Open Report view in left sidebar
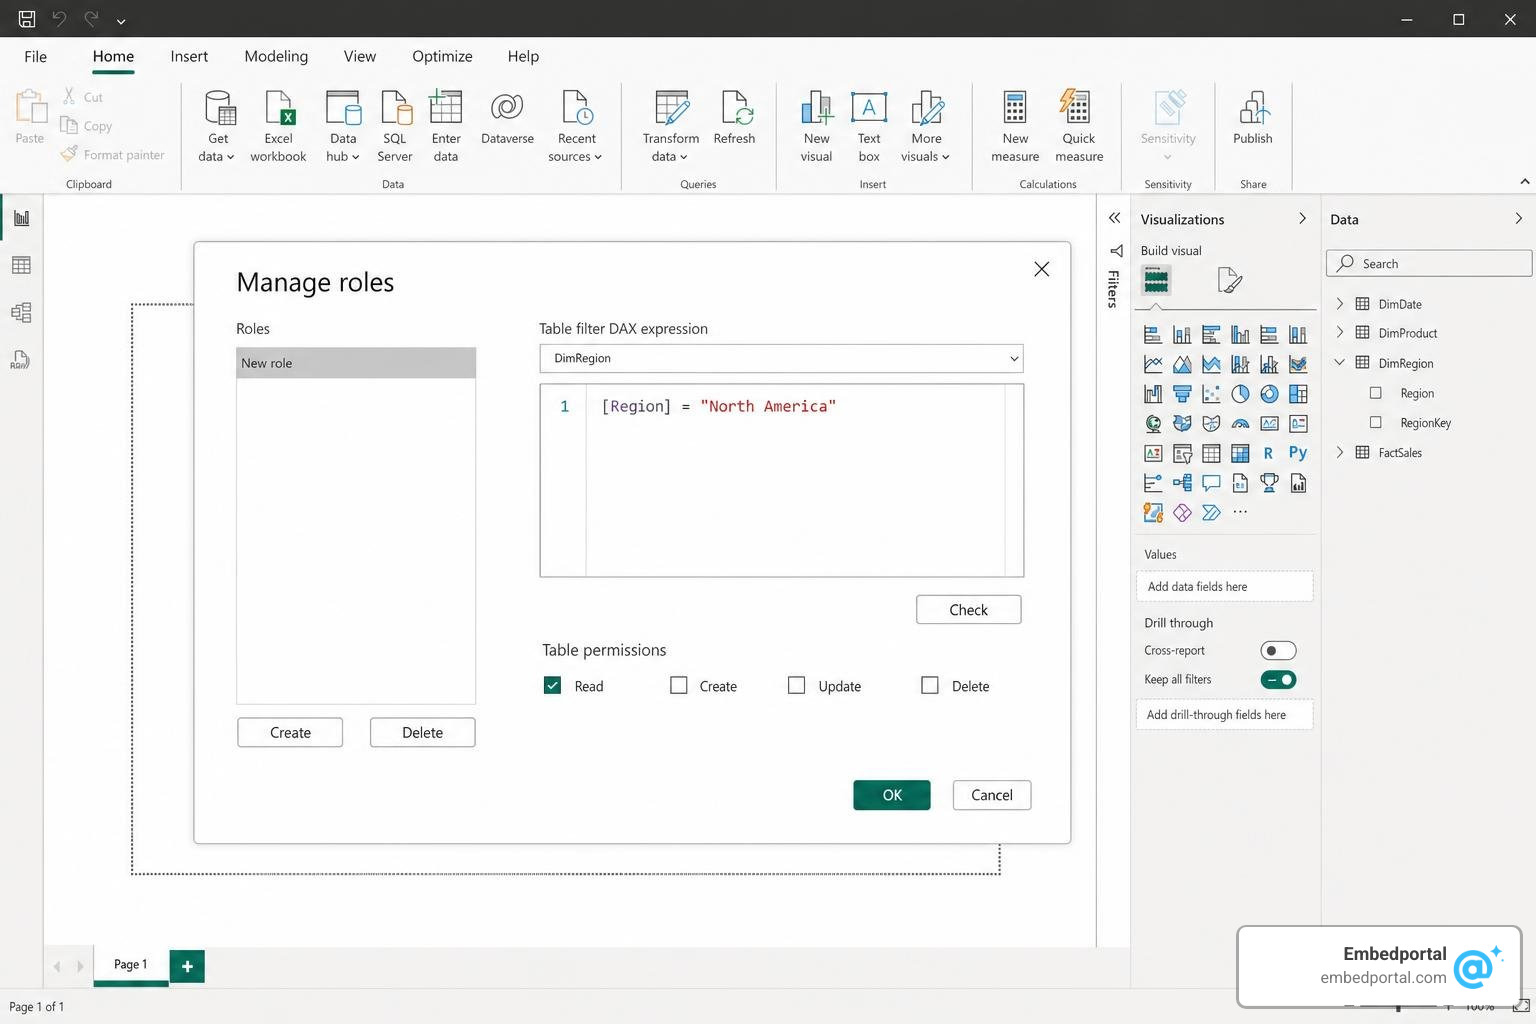 coord(21,218)
